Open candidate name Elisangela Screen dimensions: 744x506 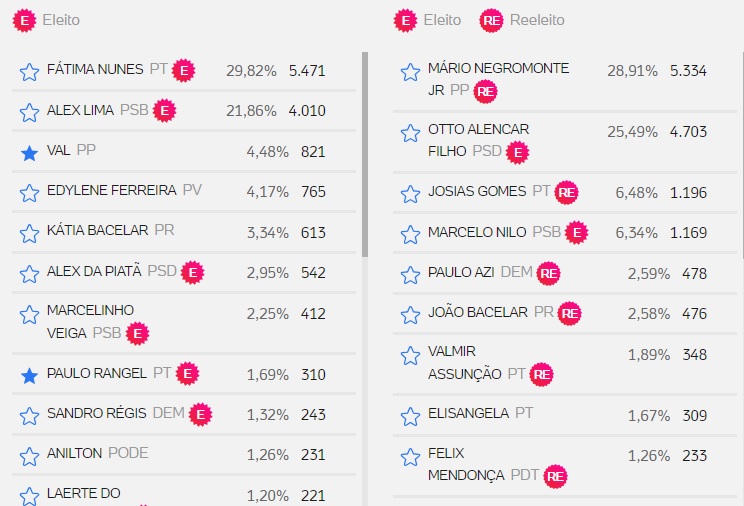click(x=468, y=413)
